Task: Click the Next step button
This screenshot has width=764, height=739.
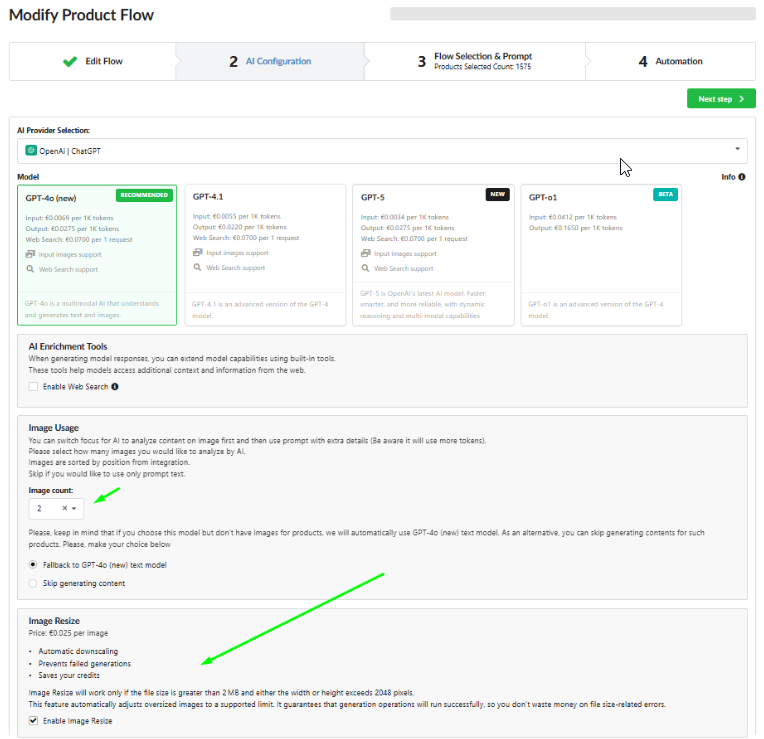Action: pyautogui.click(x=721, y=98)
